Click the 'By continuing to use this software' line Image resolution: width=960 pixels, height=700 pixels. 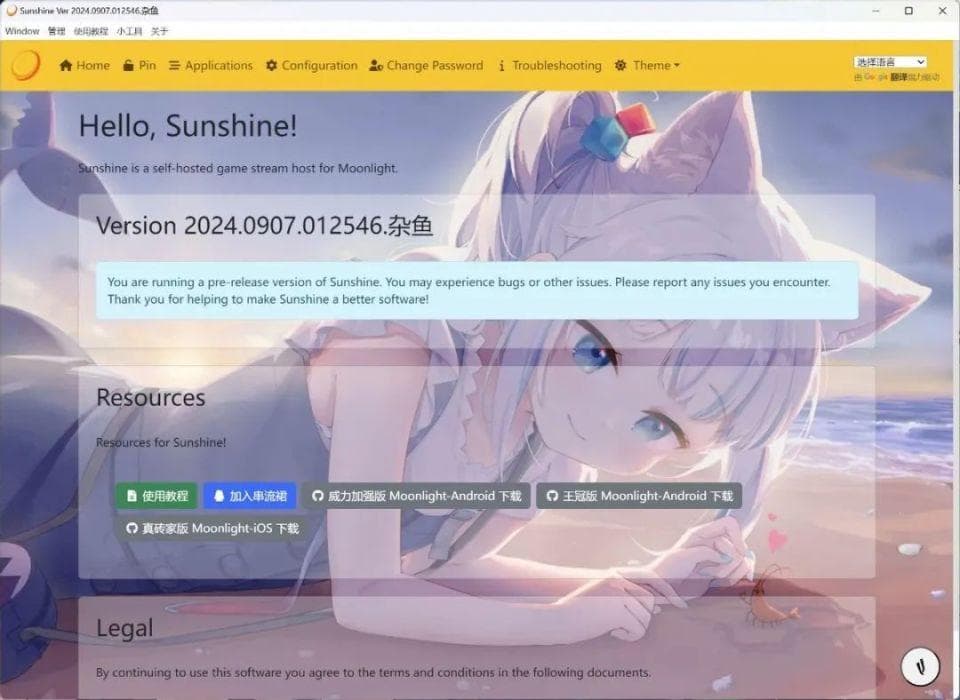[373, 672]
